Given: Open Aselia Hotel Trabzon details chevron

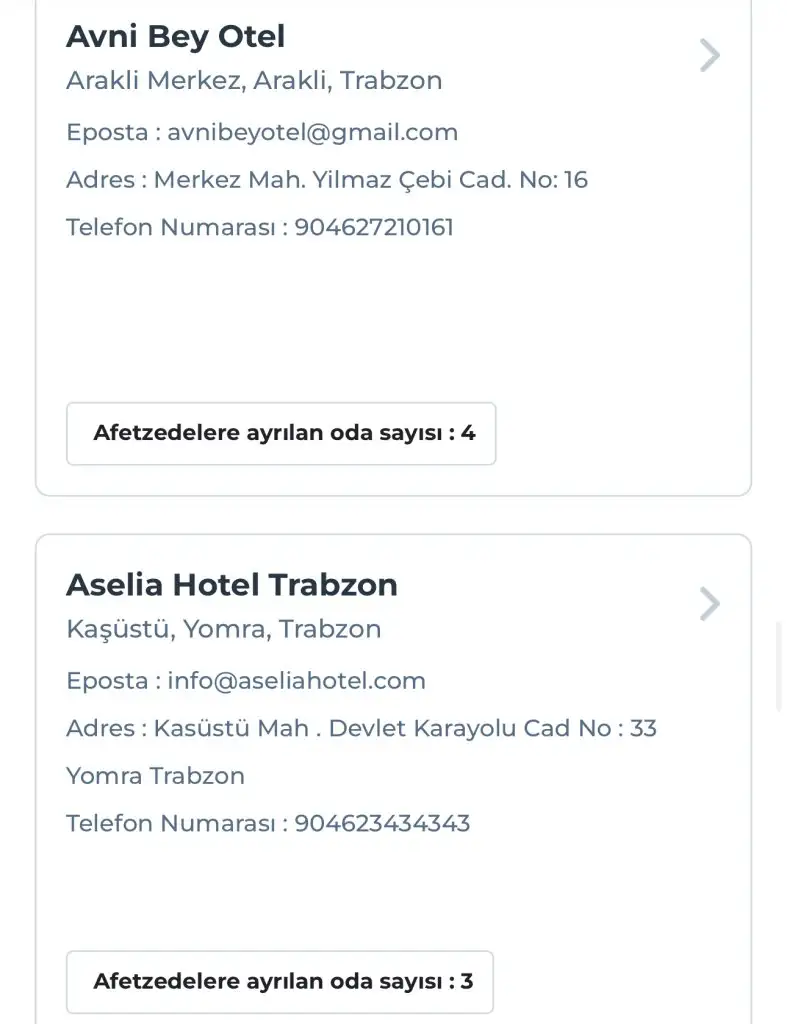Looking at the screenshot, I should click(709, 604).
